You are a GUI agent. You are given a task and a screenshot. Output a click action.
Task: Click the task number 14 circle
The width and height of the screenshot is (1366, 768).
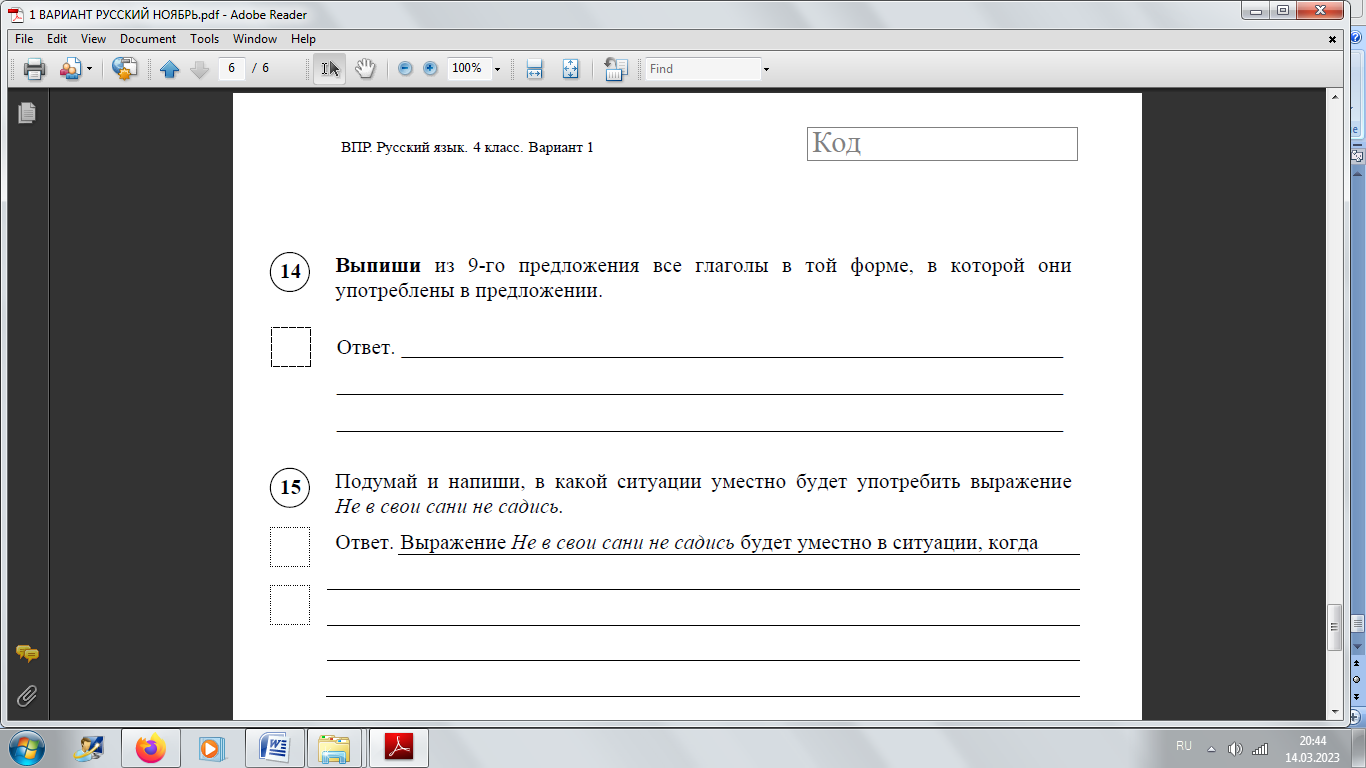(x=290, y=272)
